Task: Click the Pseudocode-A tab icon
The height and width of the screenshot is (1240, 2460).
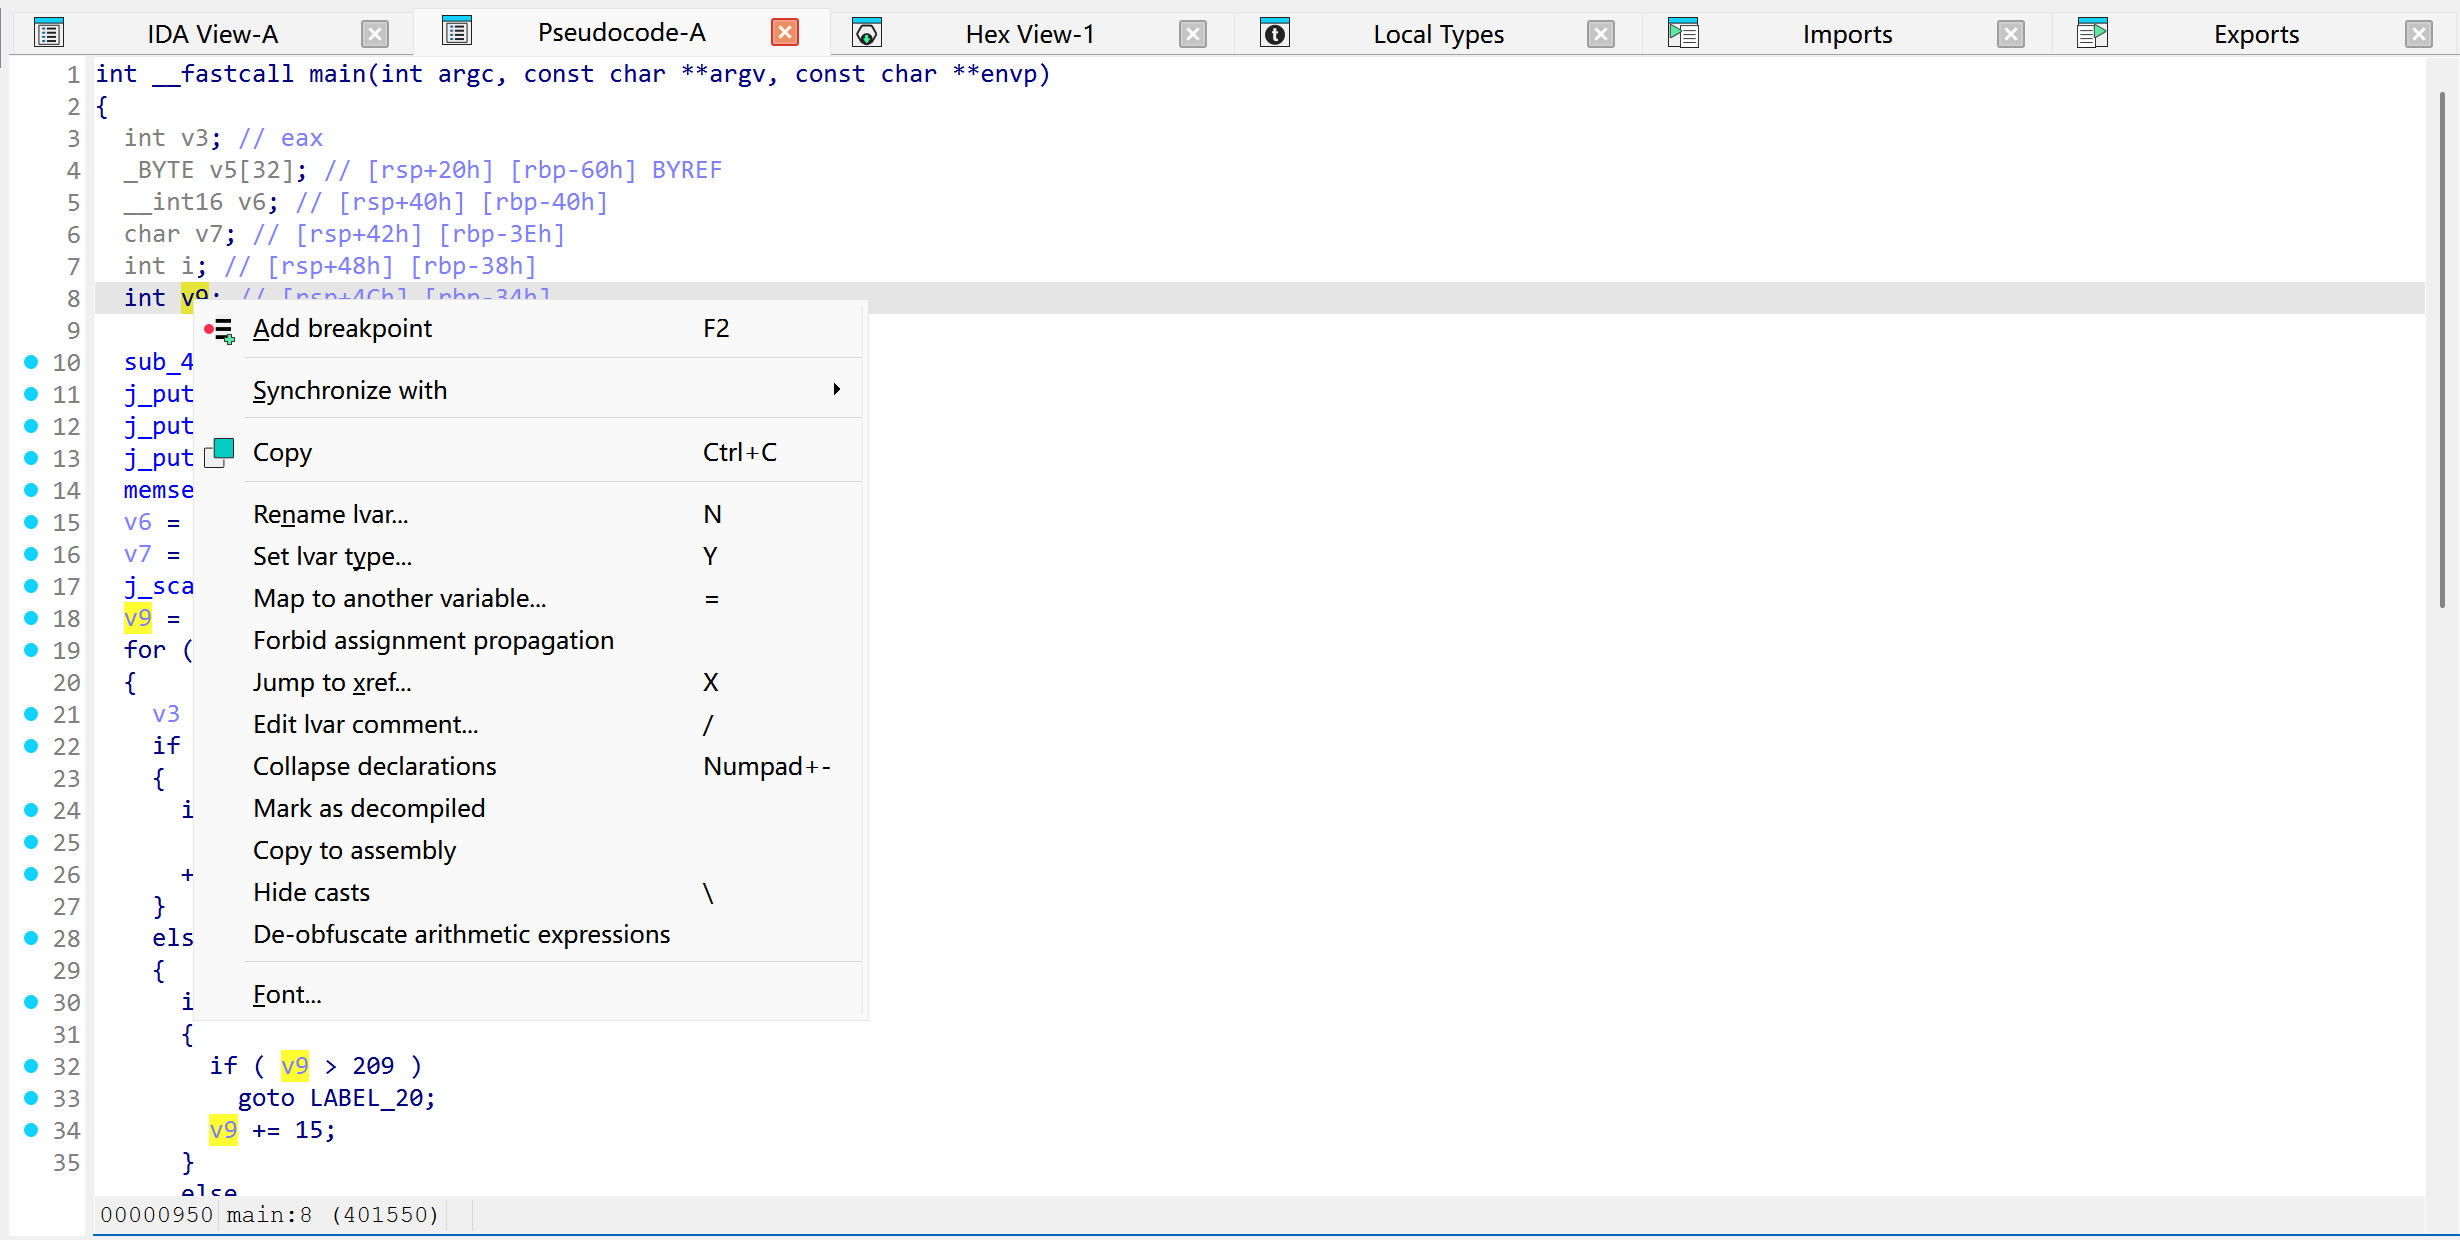Action: click(457, 31)
